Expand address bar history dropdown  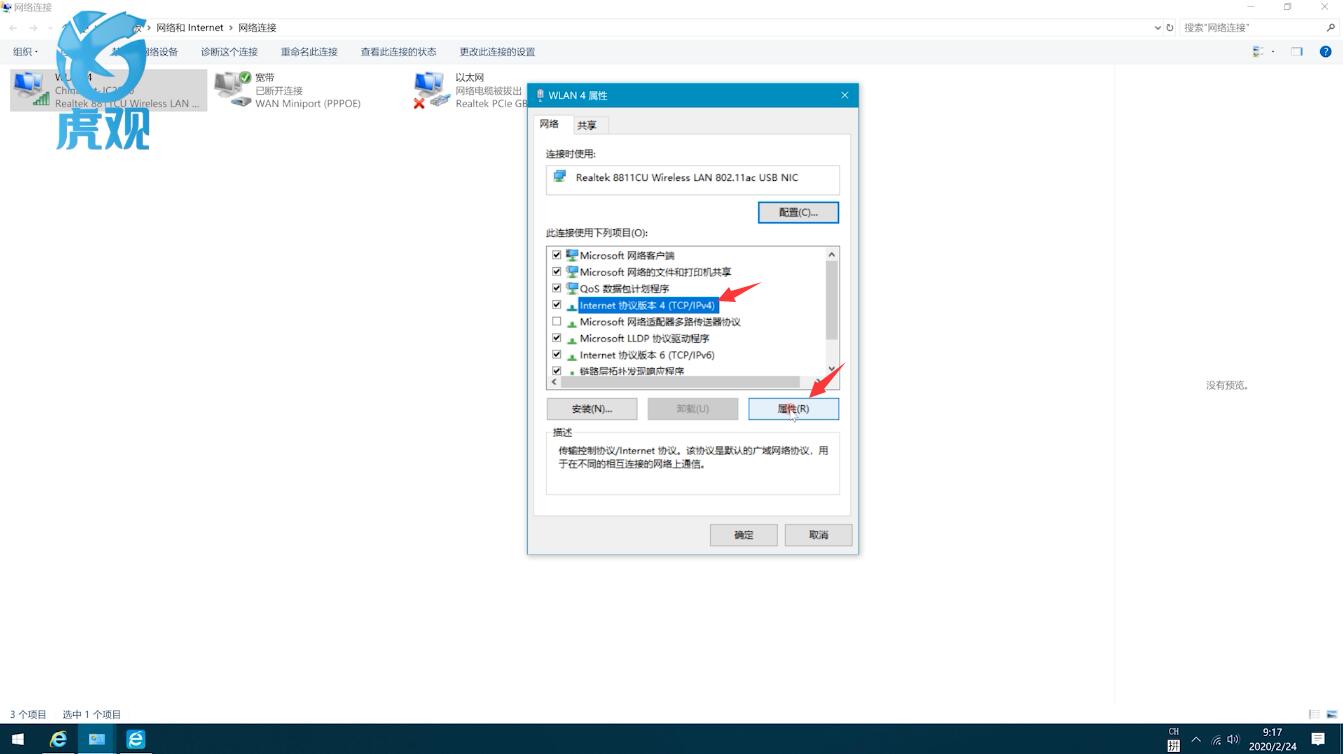1158,28
